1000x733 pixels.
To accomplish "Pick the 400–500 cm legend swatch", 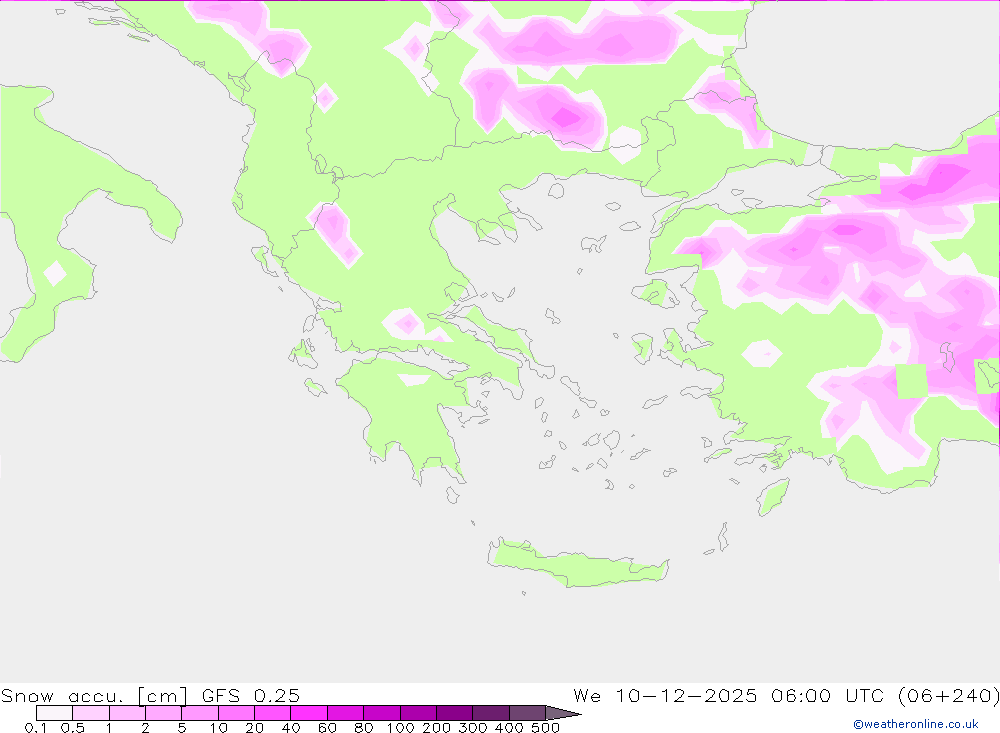I will 527,713.
